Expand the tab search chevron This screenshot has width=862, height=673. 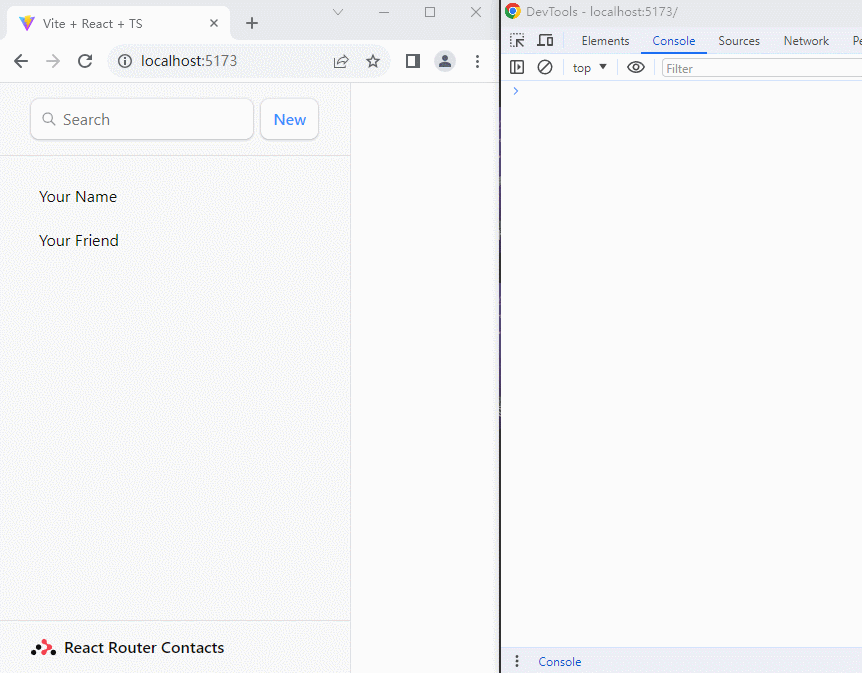click(338, 12)
